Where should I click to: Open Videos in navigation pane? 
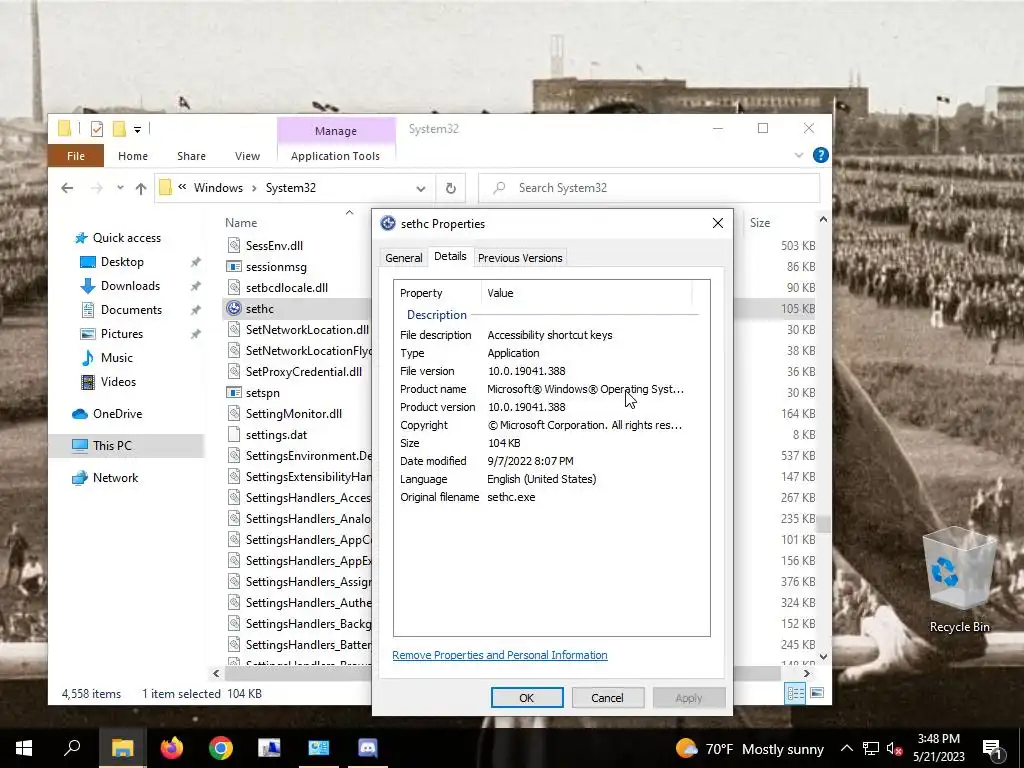point(118,382)
